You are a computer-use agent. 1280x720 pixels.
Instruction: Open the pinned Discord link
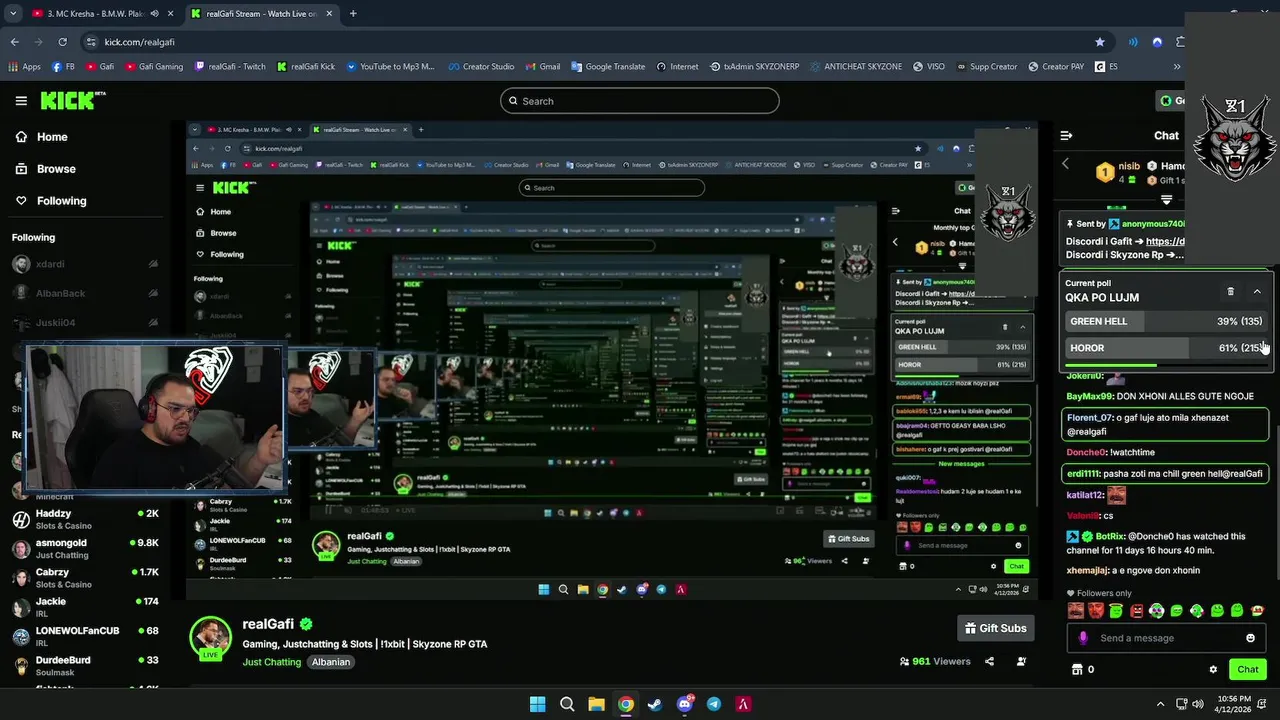(x=1165, y=241)
